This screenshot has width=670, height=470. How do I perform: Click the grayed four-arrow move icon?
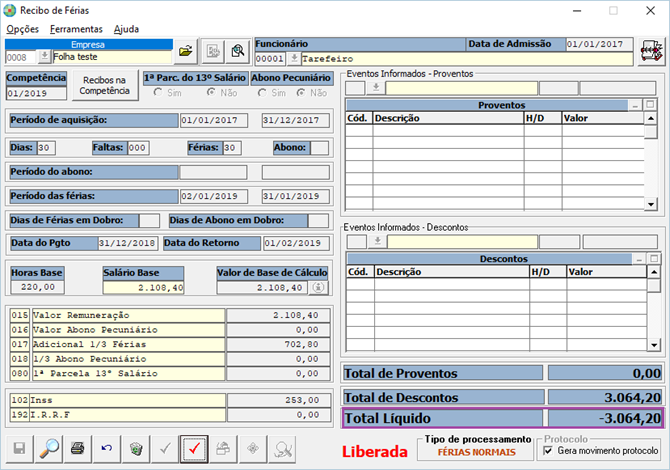tap(253, 449)
